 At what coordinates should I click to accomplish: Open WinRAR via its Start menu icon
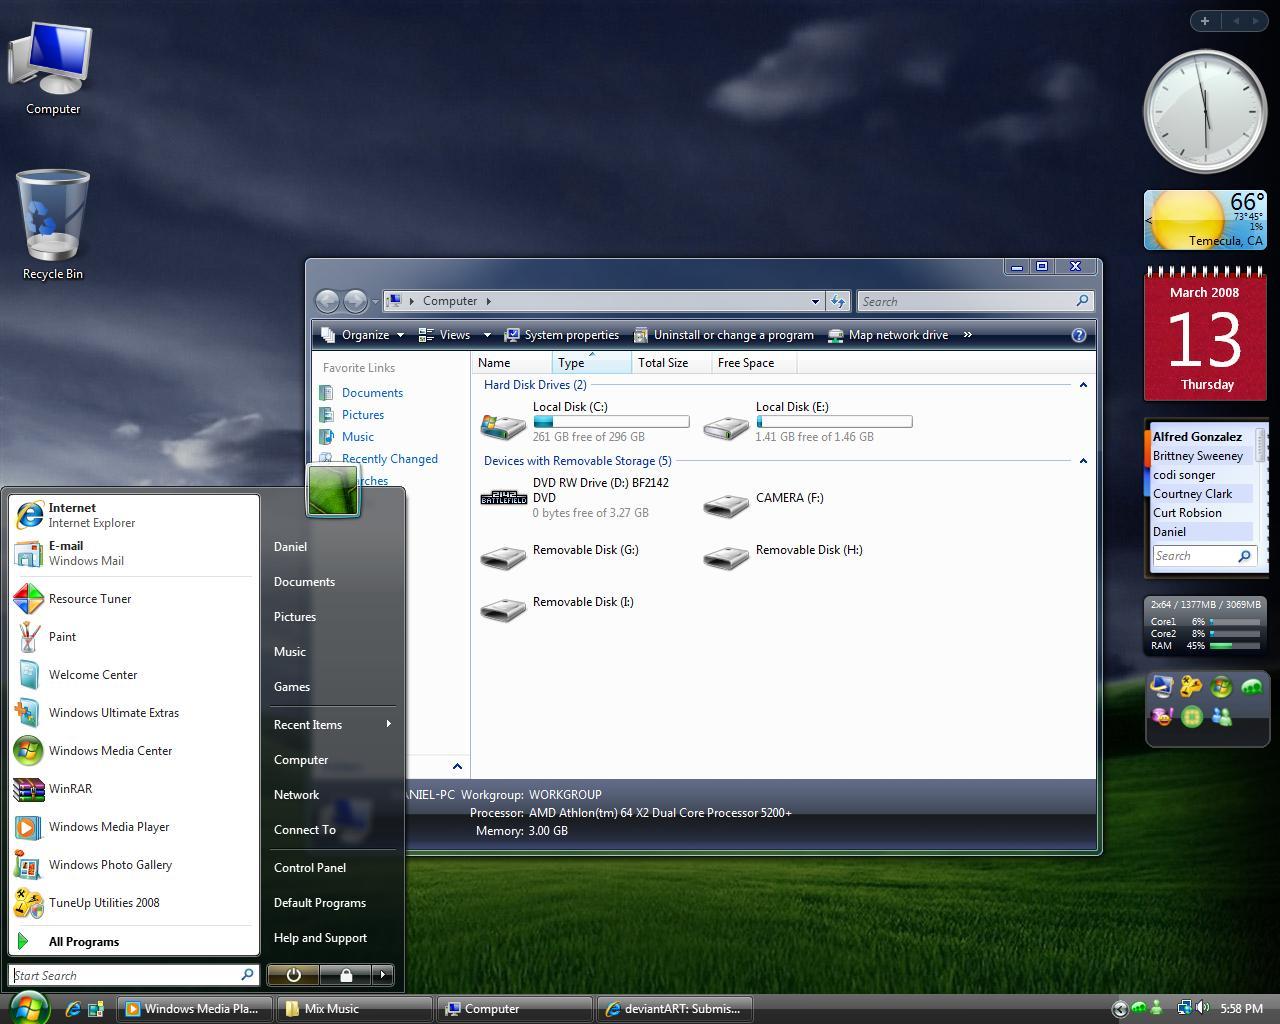pyautogui.click(x=70, y=789)
